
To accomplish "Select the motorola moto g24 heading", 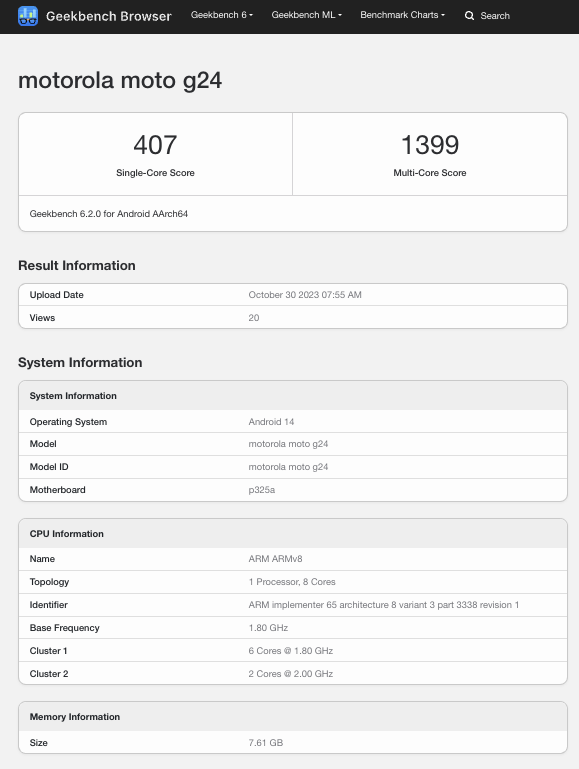I will coord(120,80).
